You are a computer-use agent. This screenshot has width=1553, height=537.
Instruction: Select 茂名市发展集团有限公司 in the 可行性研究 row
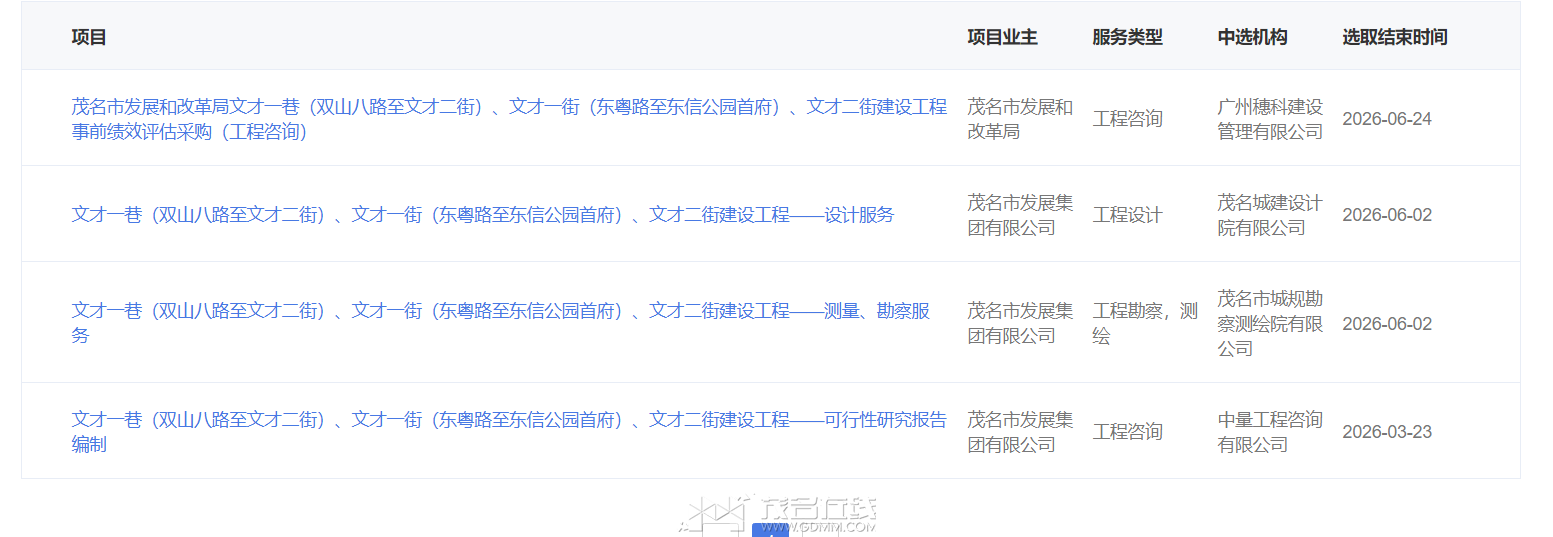click(1020, 432)
